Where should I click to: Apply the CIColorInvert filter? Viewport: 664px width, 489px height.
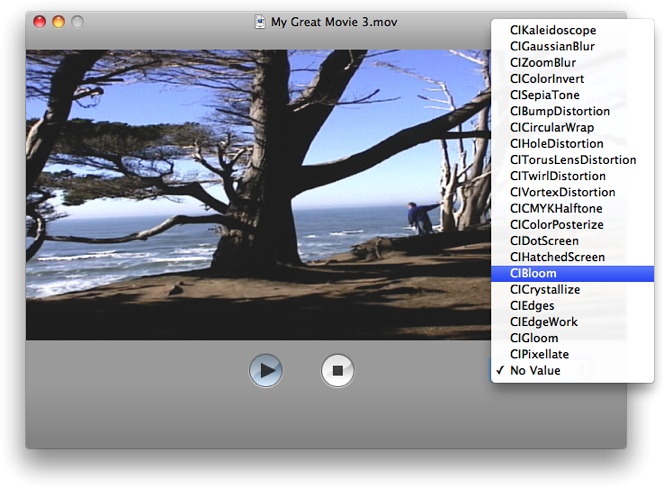coord(547,79)
